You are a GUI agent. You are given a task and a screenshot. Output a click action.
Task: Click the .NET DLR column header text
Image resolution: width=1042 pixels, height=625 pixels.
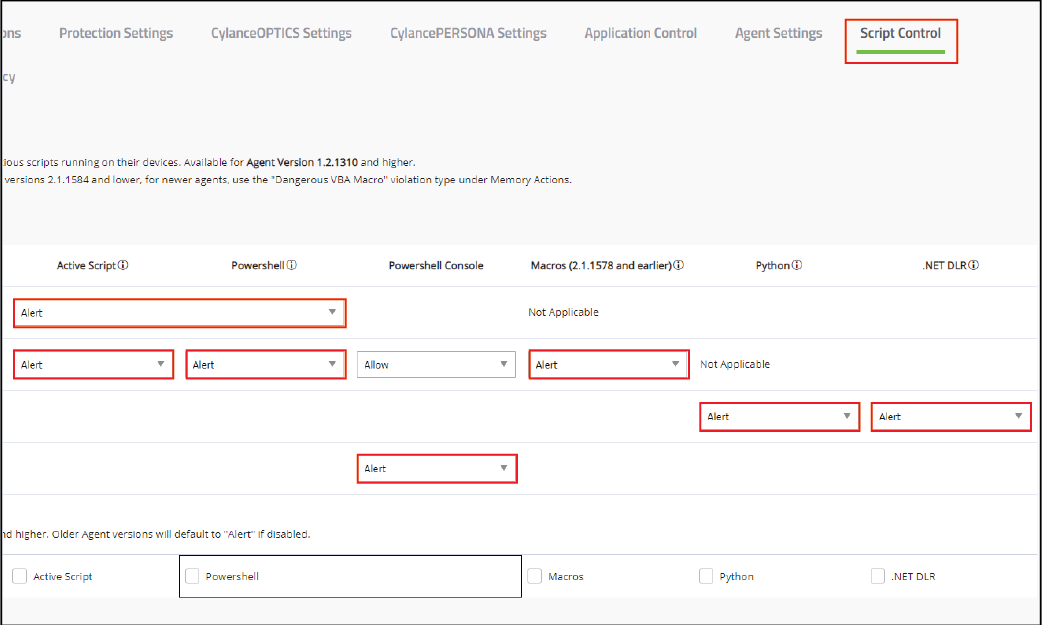[x=944, y=265]
